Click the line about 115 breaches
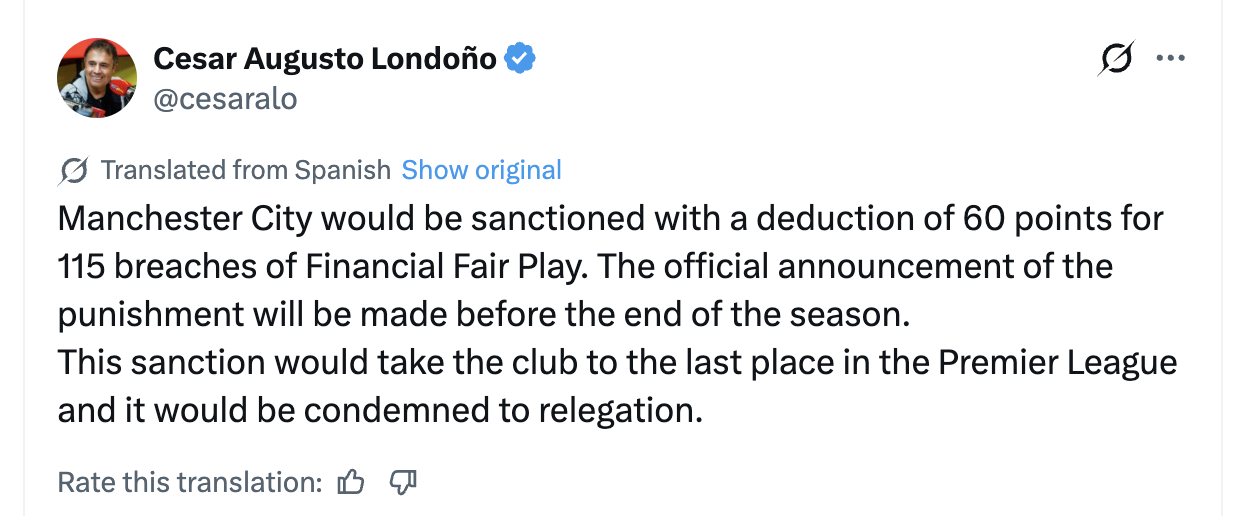 coord(585,266)
